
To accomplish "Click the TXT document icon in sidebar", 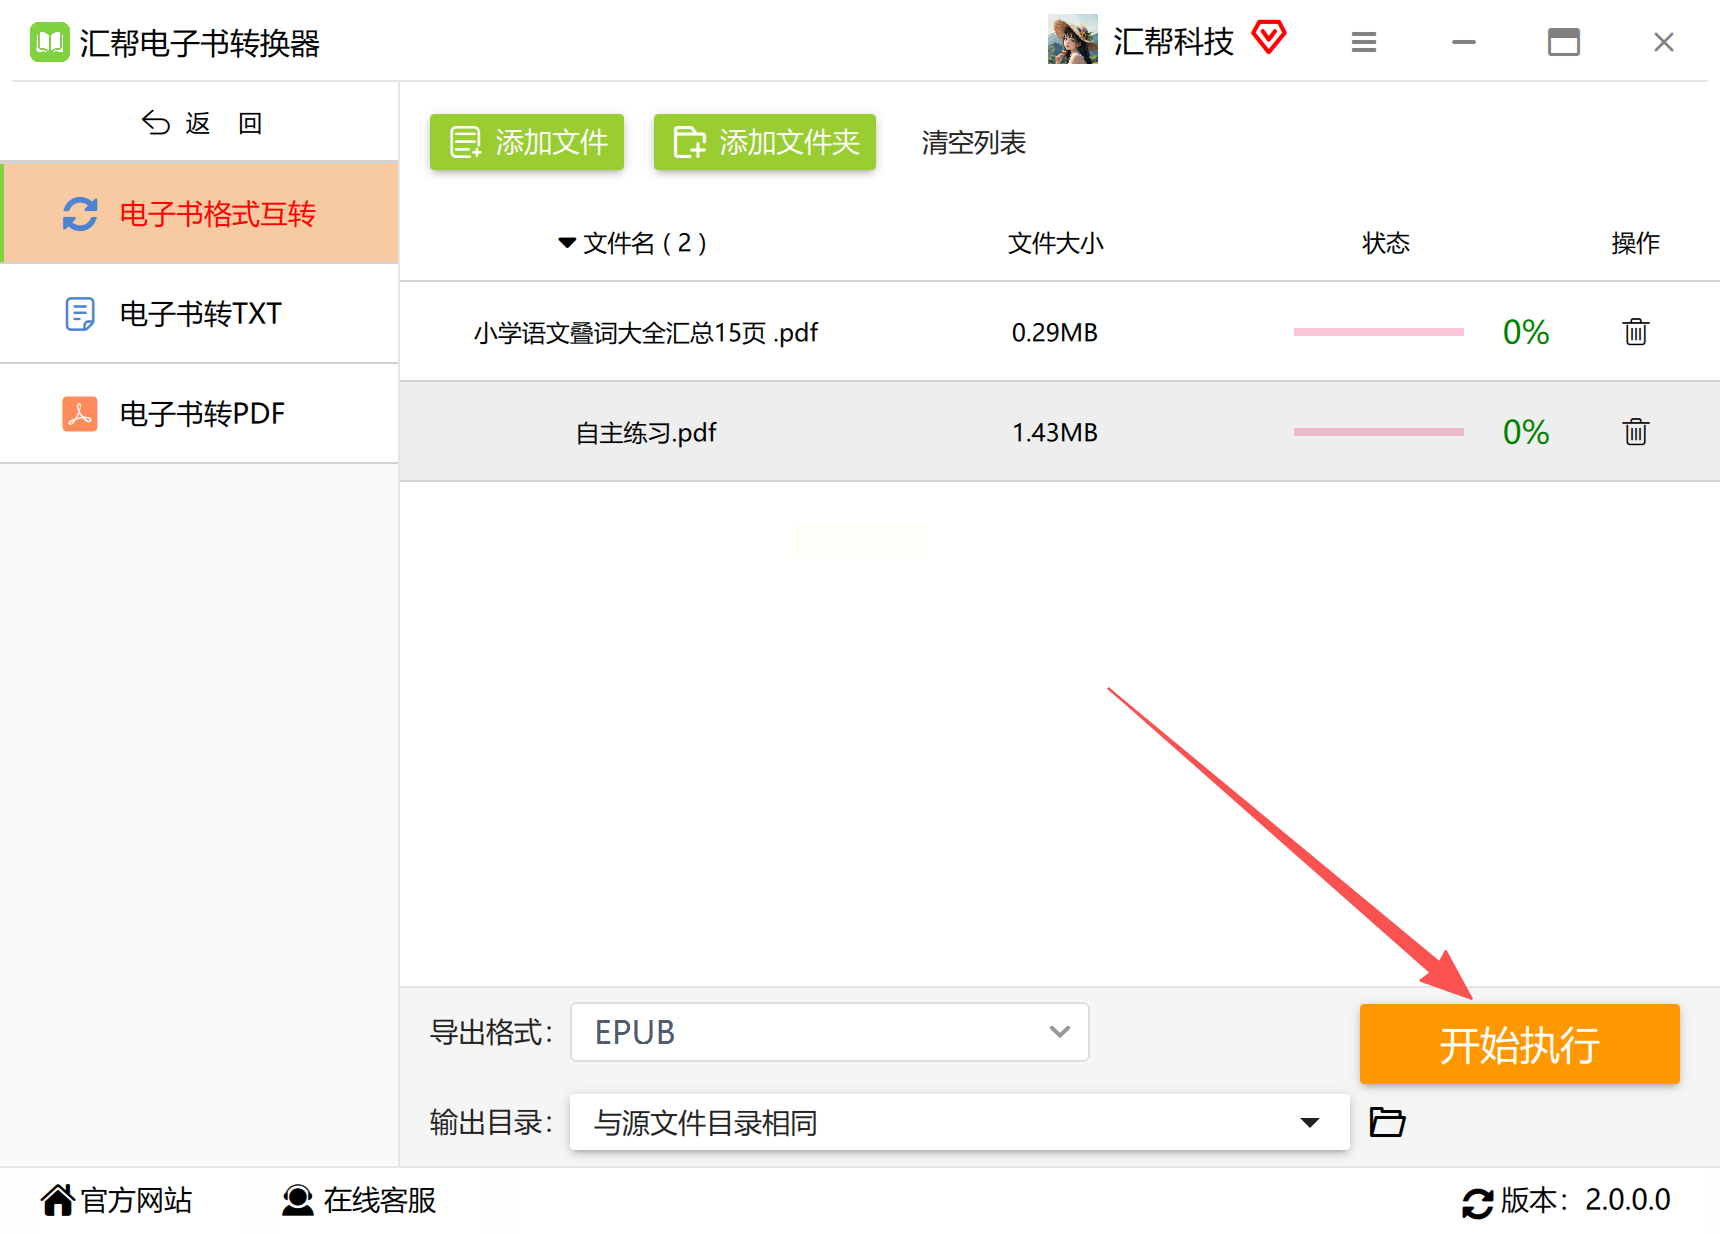I will click(x=80, y=314).
